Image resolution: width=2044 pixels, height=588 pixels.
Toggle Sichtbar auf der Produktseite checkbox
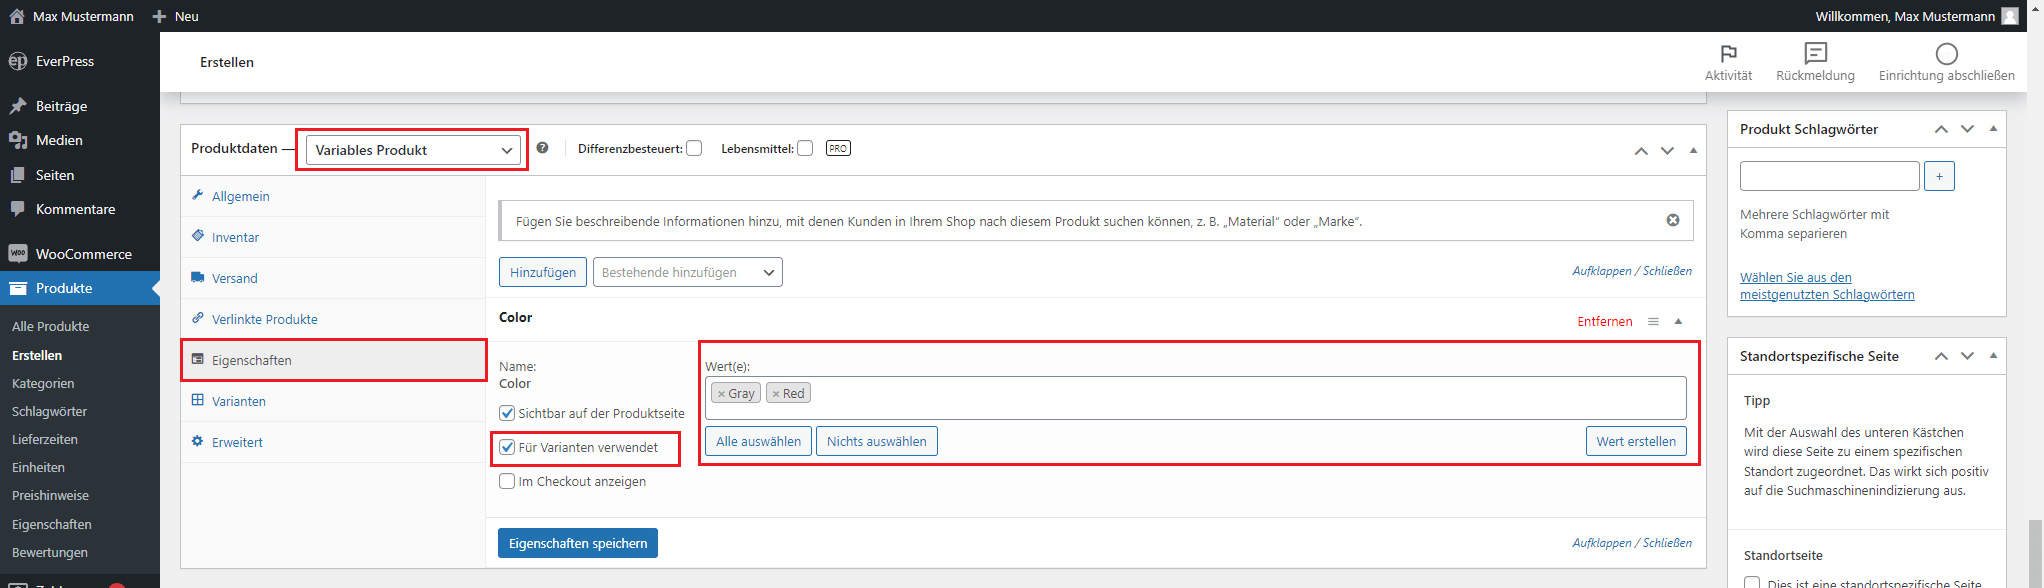coord(507,413)
